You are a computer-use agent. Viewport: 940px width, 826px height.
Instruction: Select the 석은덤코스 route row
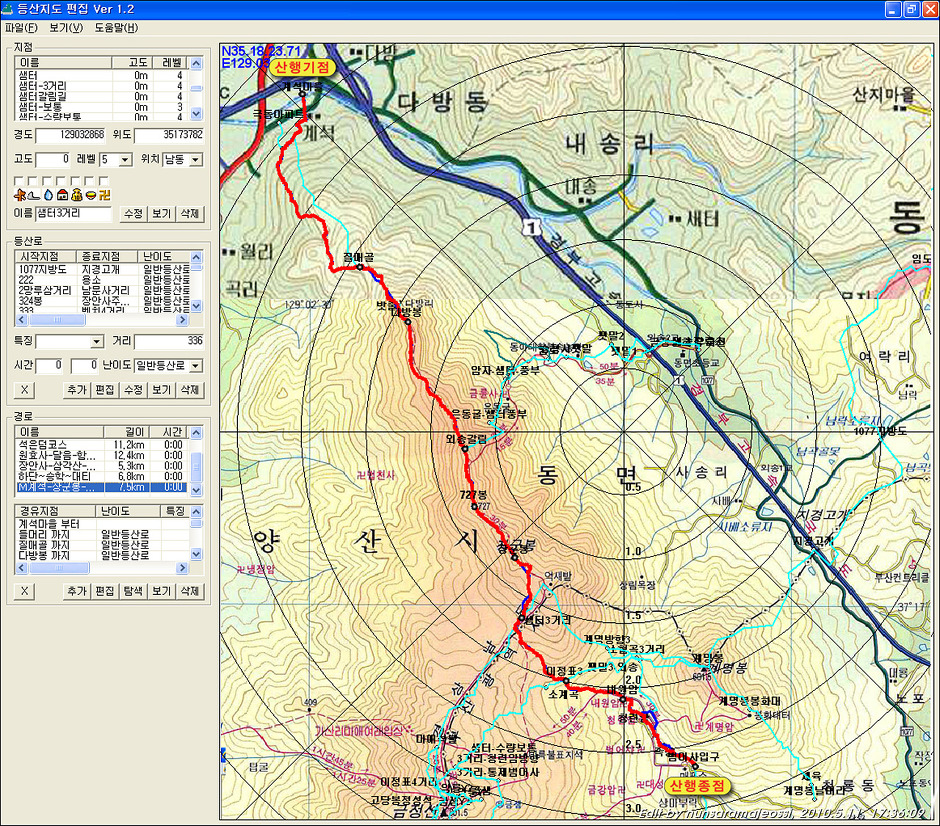(x=102, y=445)
